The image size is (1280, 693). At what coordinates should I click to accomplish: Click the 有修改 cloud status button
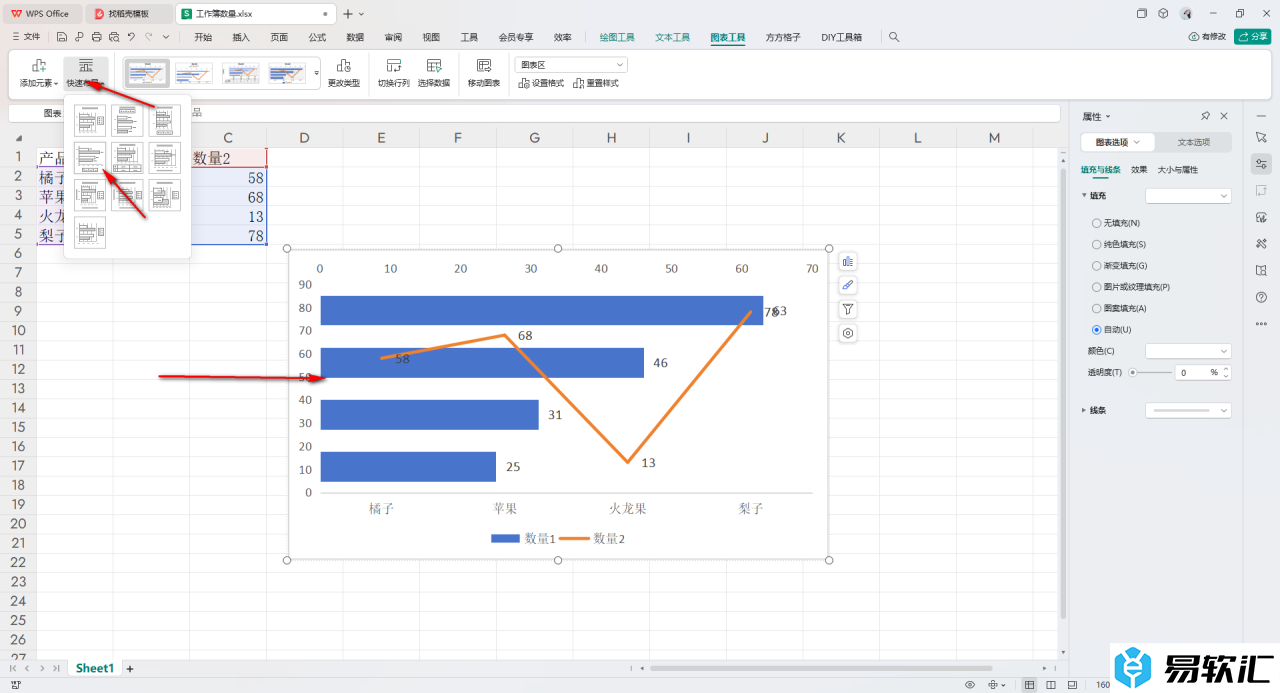(x=1207, y=37)
